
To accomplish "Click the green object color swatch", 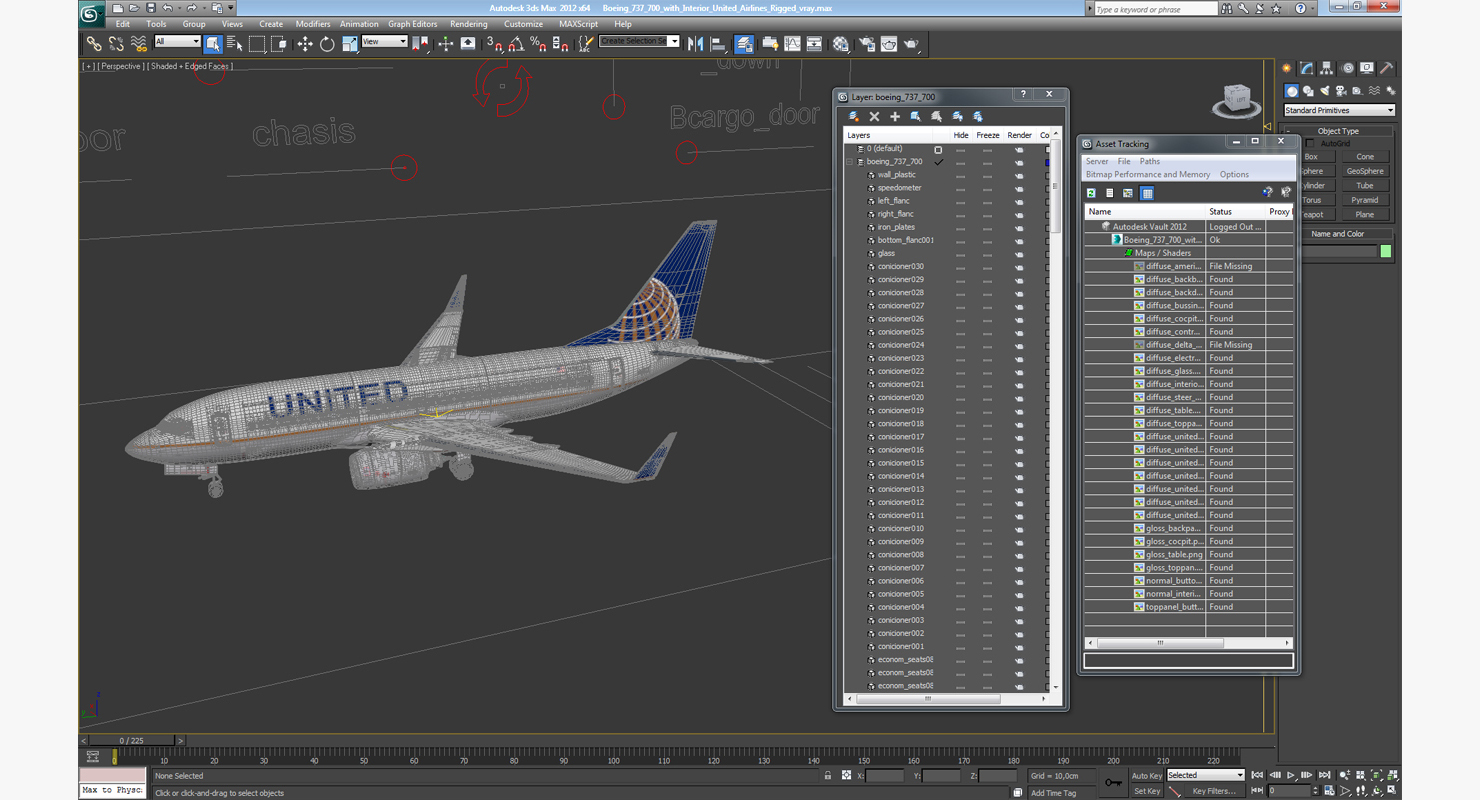I will pyautogui.click(x=1386, y=252).
